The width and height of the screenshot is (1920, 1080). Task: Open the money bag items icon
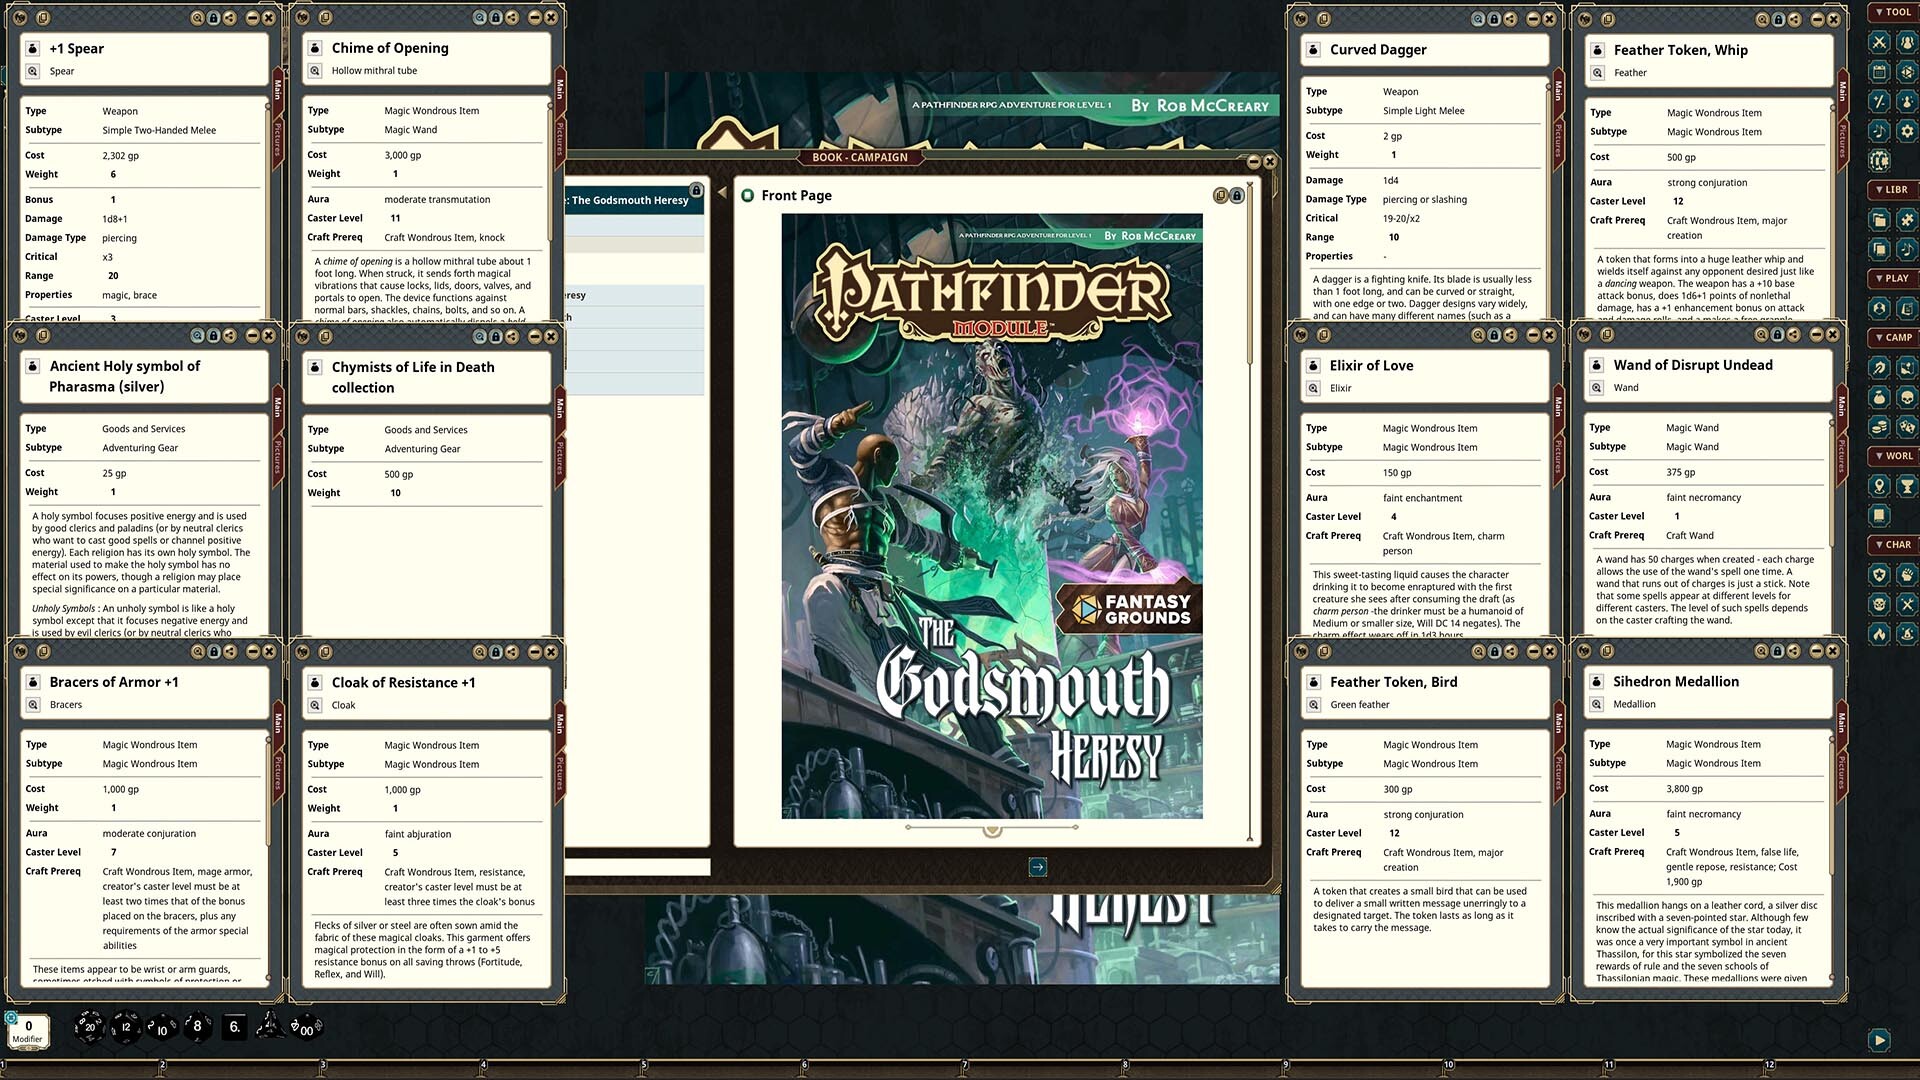[x=1879, y=397]
